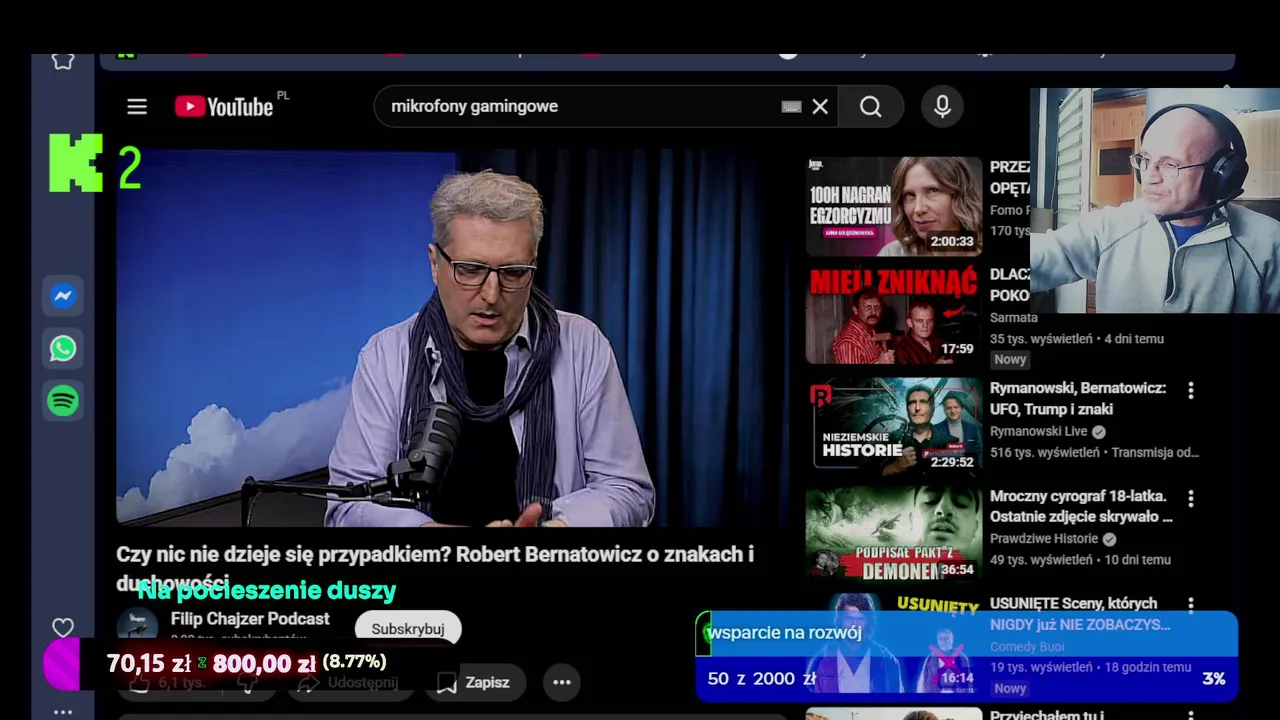Screen dimensions: 1280x720
Task: Open more actions three-dots below the video
Action: point(562,682)
